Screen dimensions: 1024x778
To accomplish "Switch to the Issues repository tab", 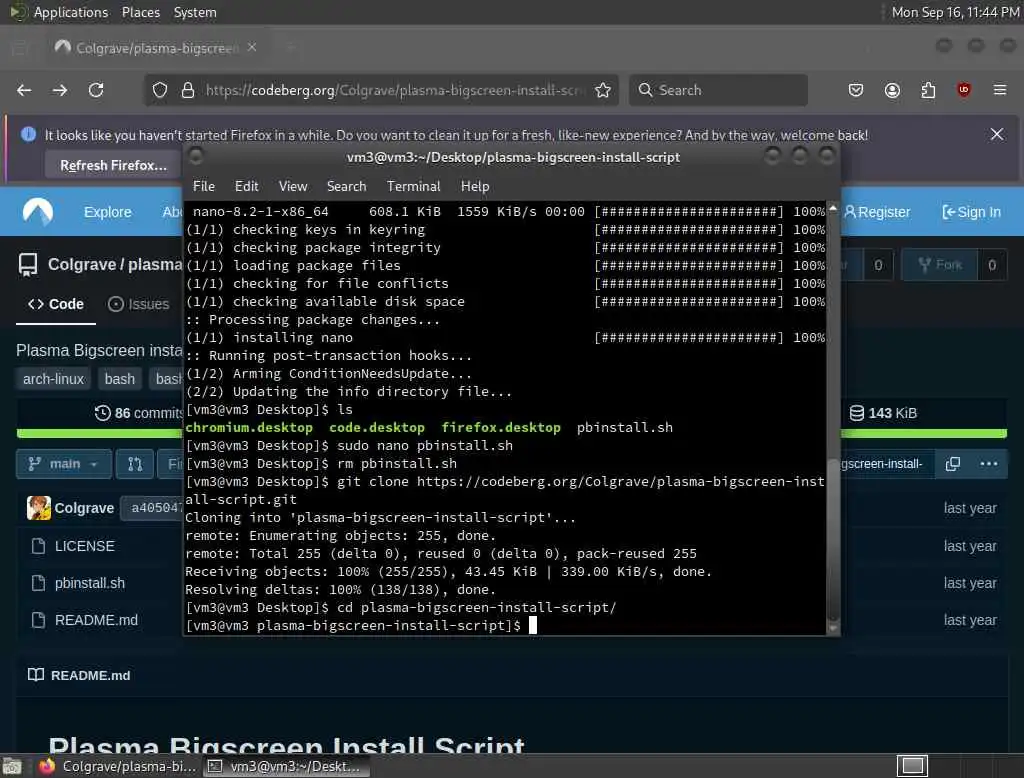I will [x=138, y=304].
